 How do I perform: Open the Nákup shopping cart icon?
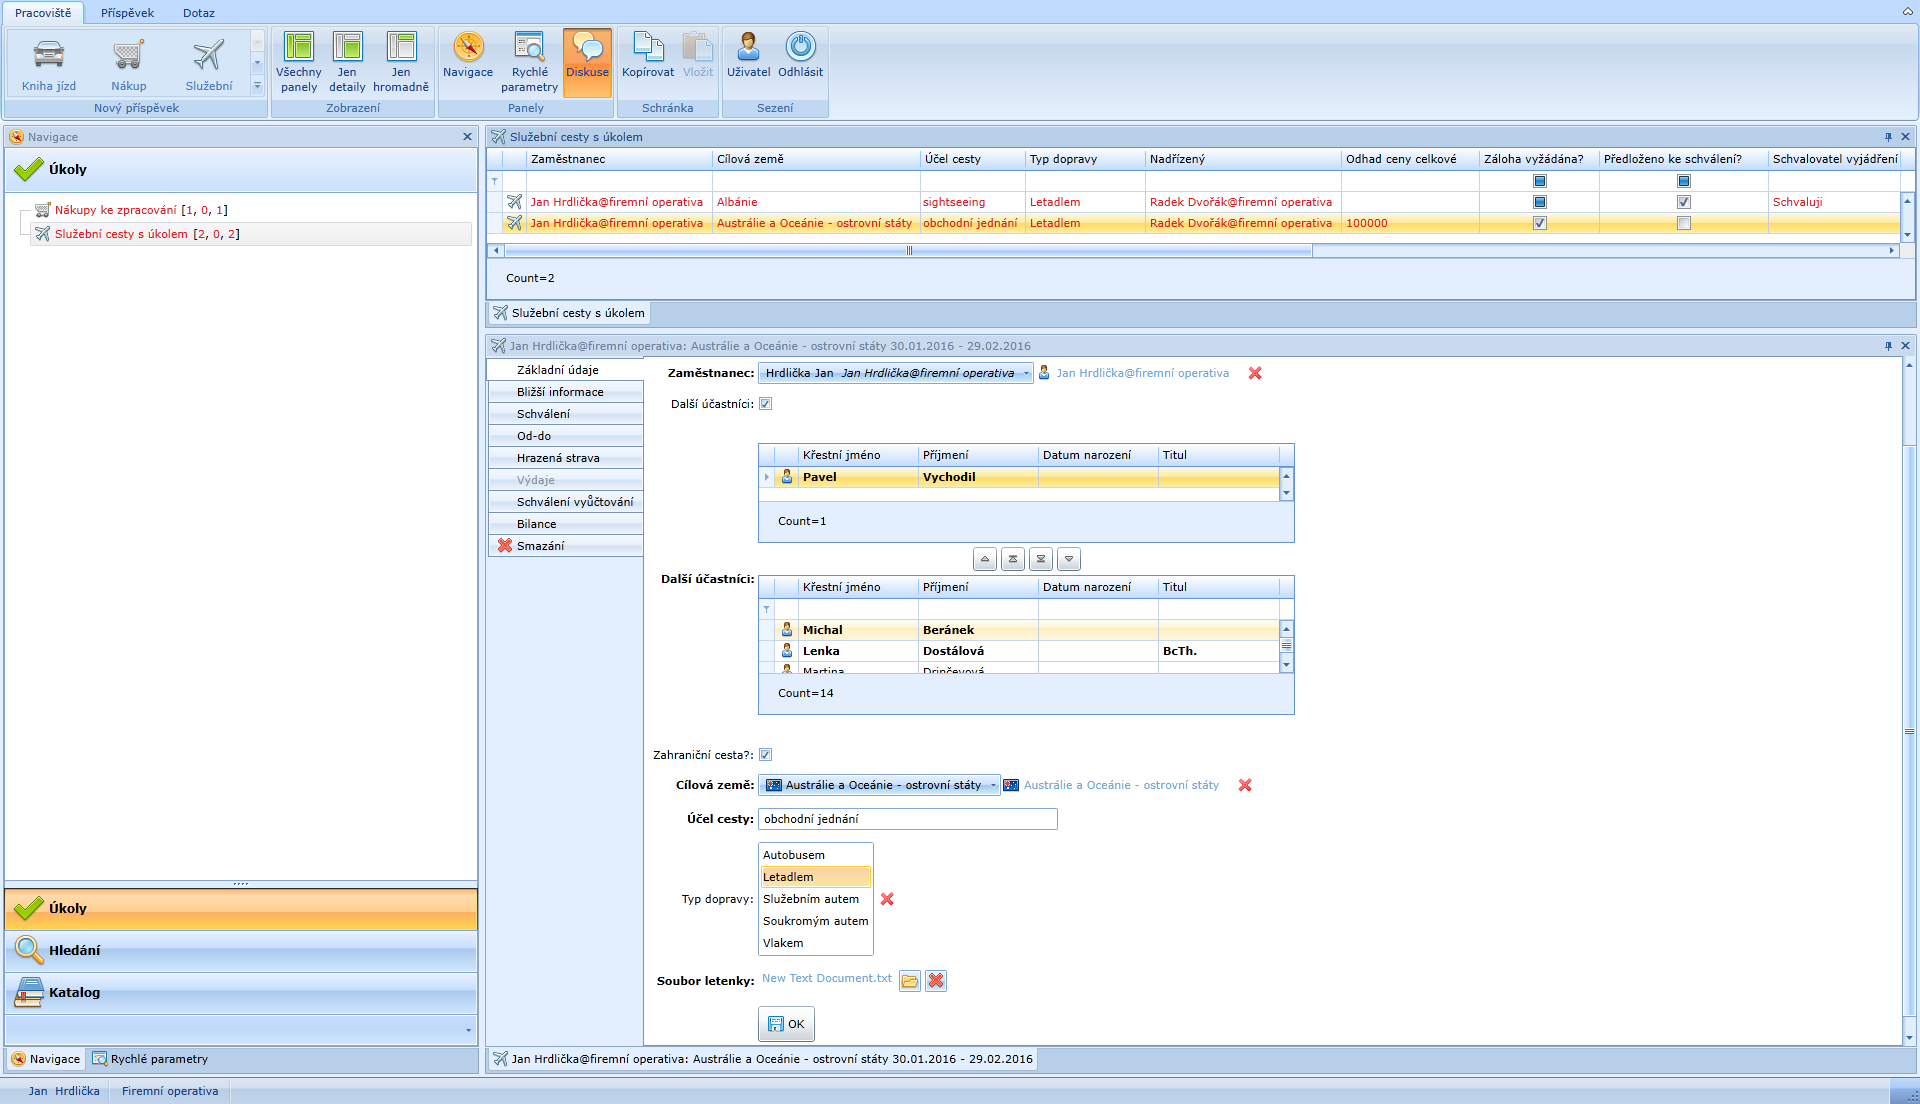point(128,56)
